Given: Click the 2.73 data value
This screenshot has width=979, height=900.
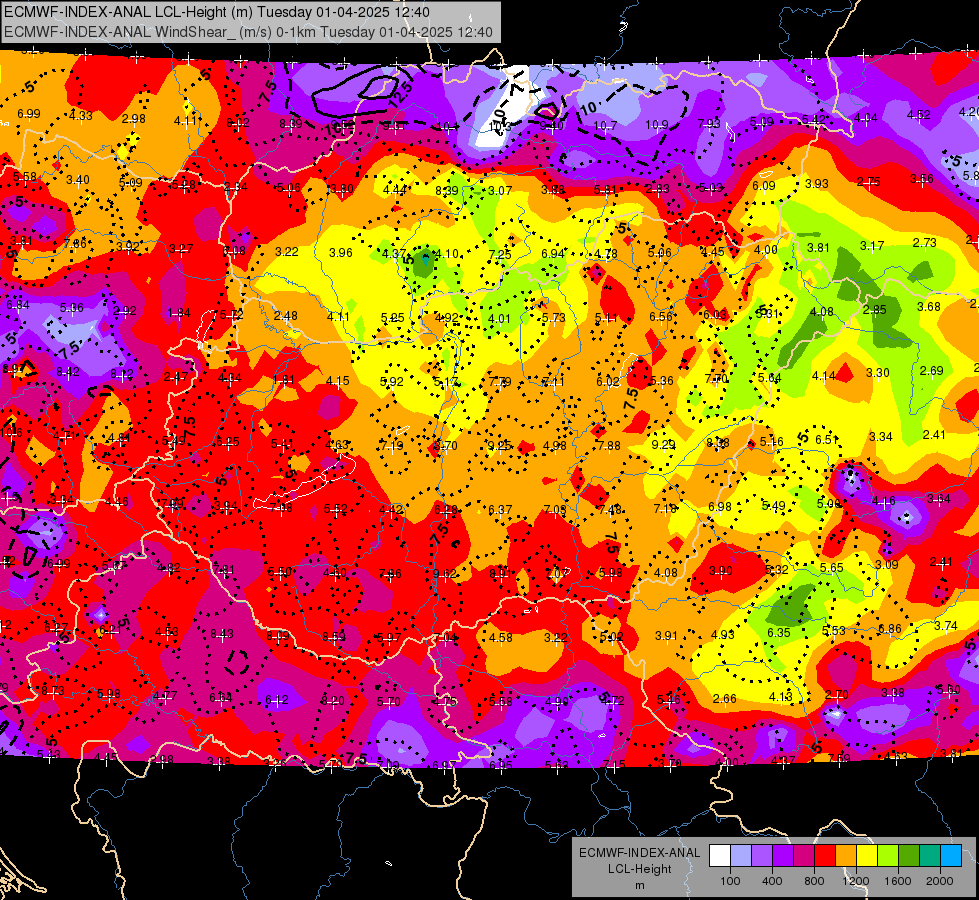Looking at the screenshot, I should [925, 242].
